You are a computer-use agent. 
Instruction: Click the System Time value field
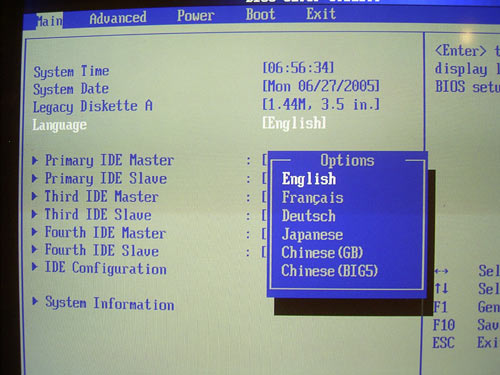pos(298,68)
